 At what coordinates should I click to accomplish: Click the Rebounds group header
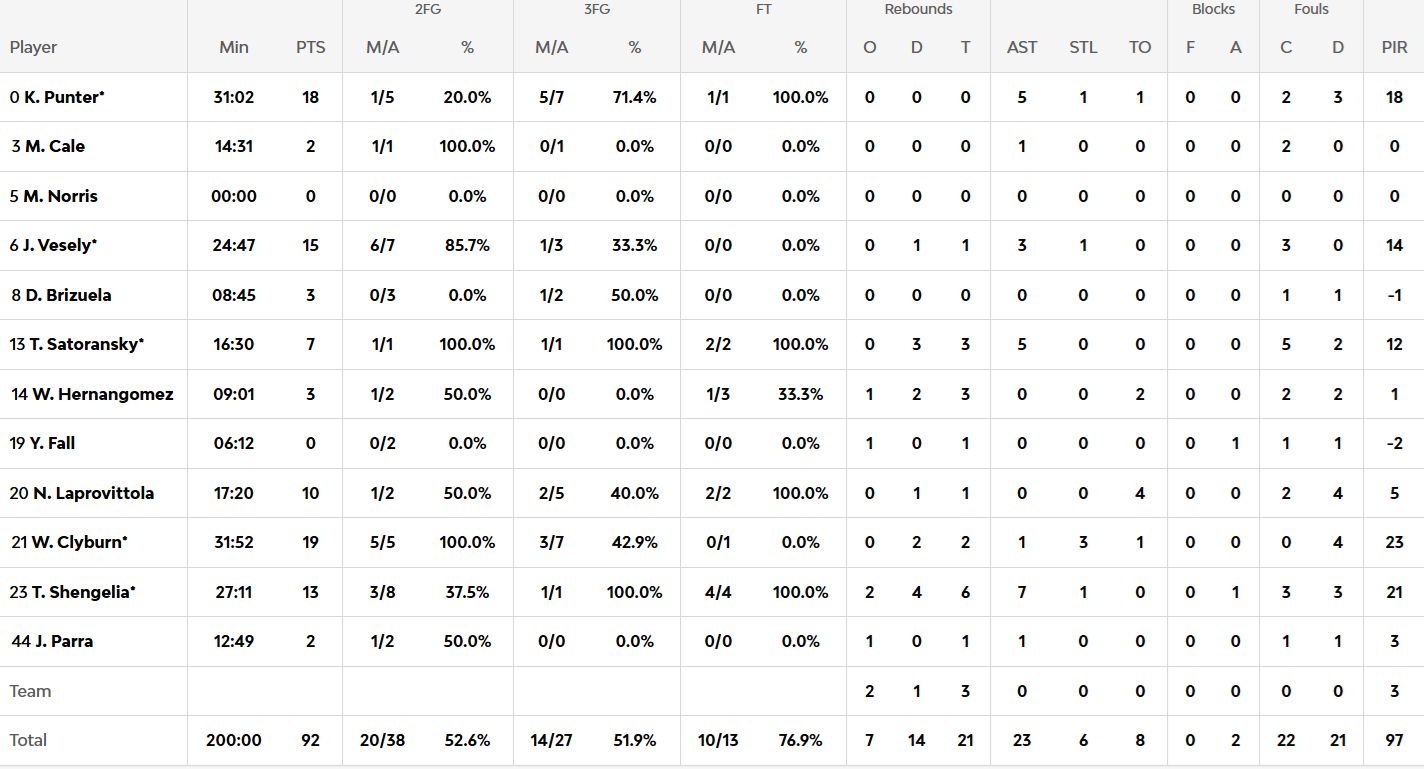pyautogui.click(x=918, y=10)
